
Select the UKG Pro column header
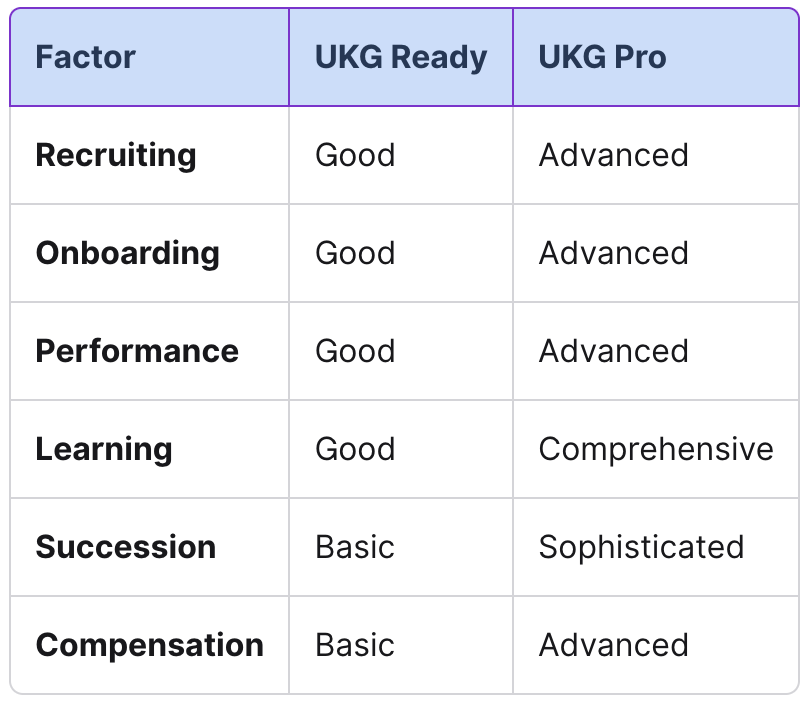coord(602,57)
